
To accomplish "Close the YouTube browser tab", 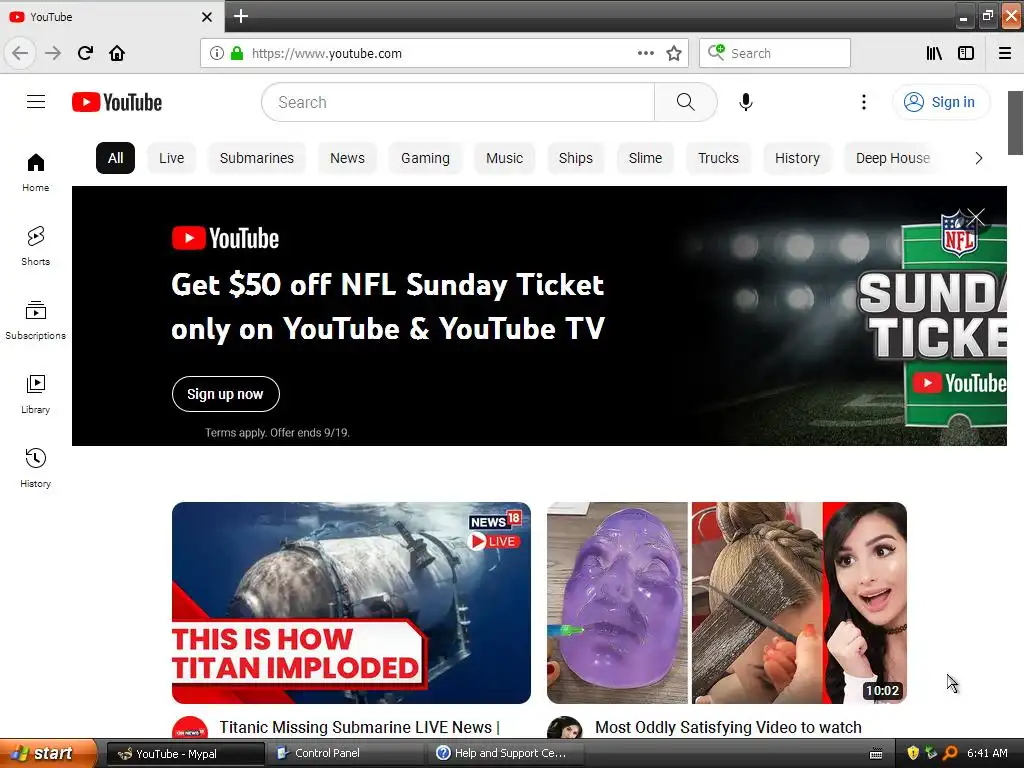I will tap(207, 17).
